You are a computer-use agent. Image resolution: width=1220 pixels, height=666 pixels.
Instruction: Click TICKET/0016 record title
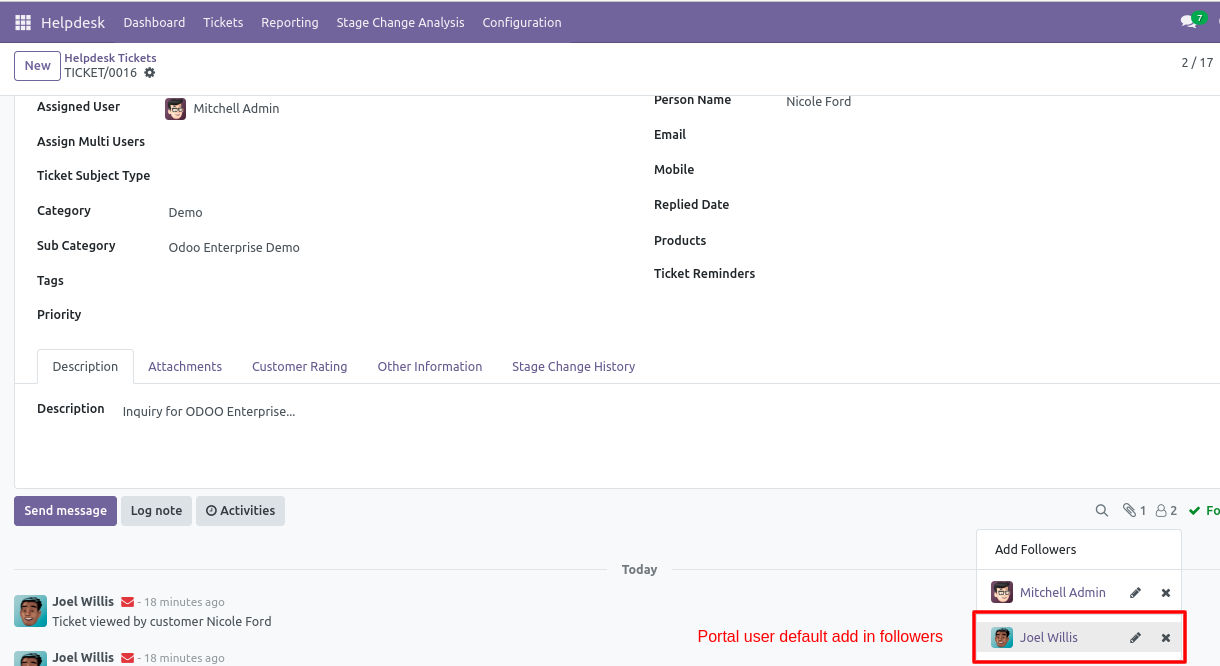point(100,73)
